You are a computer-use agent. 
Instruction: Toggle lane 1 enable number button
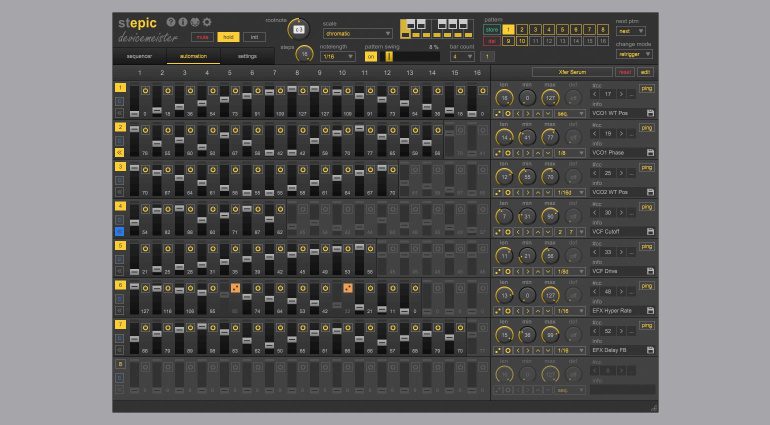point(120,87)
